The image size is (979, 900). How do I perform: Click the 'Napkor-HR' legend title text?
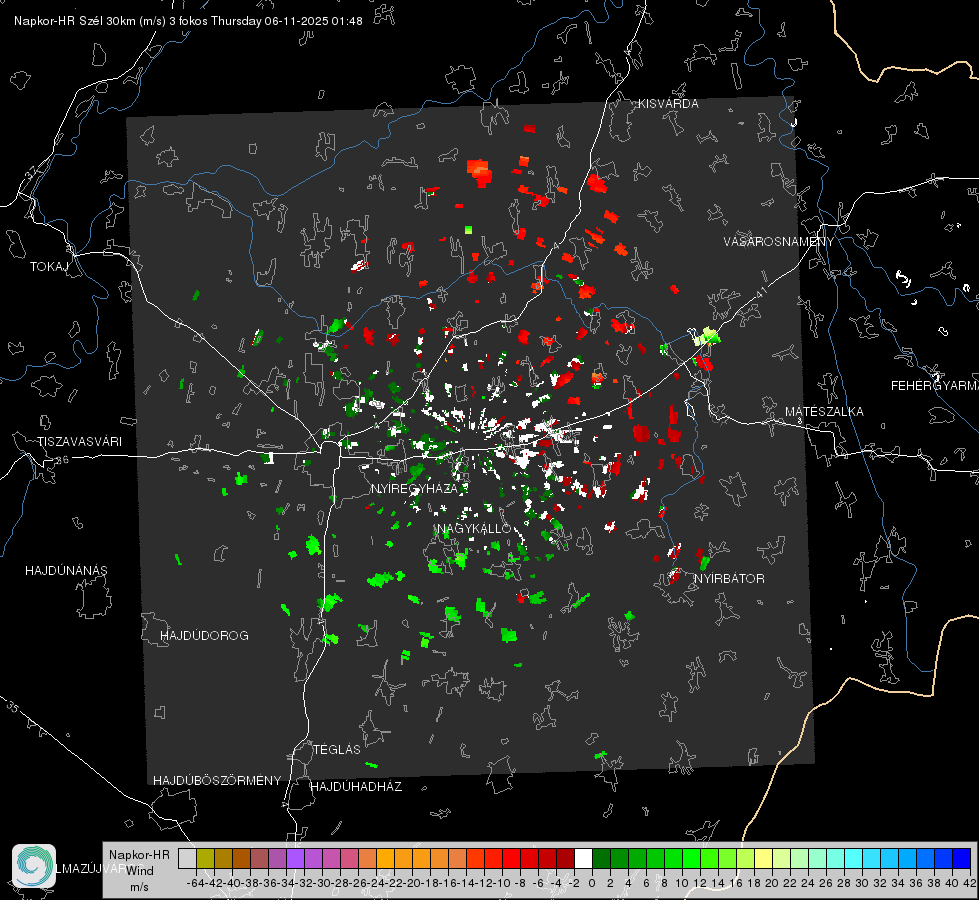pos(139,854)
